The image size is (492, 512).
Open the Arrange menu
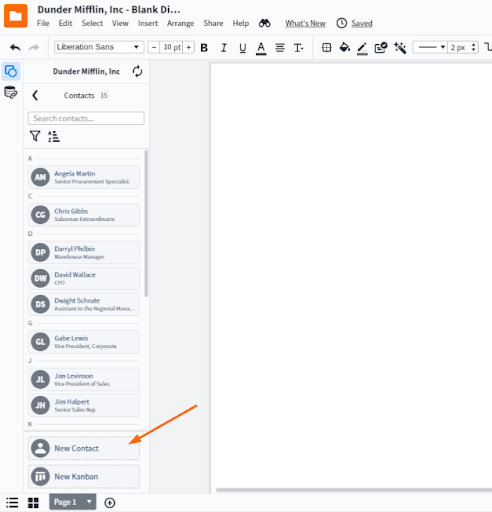point(180,23)
